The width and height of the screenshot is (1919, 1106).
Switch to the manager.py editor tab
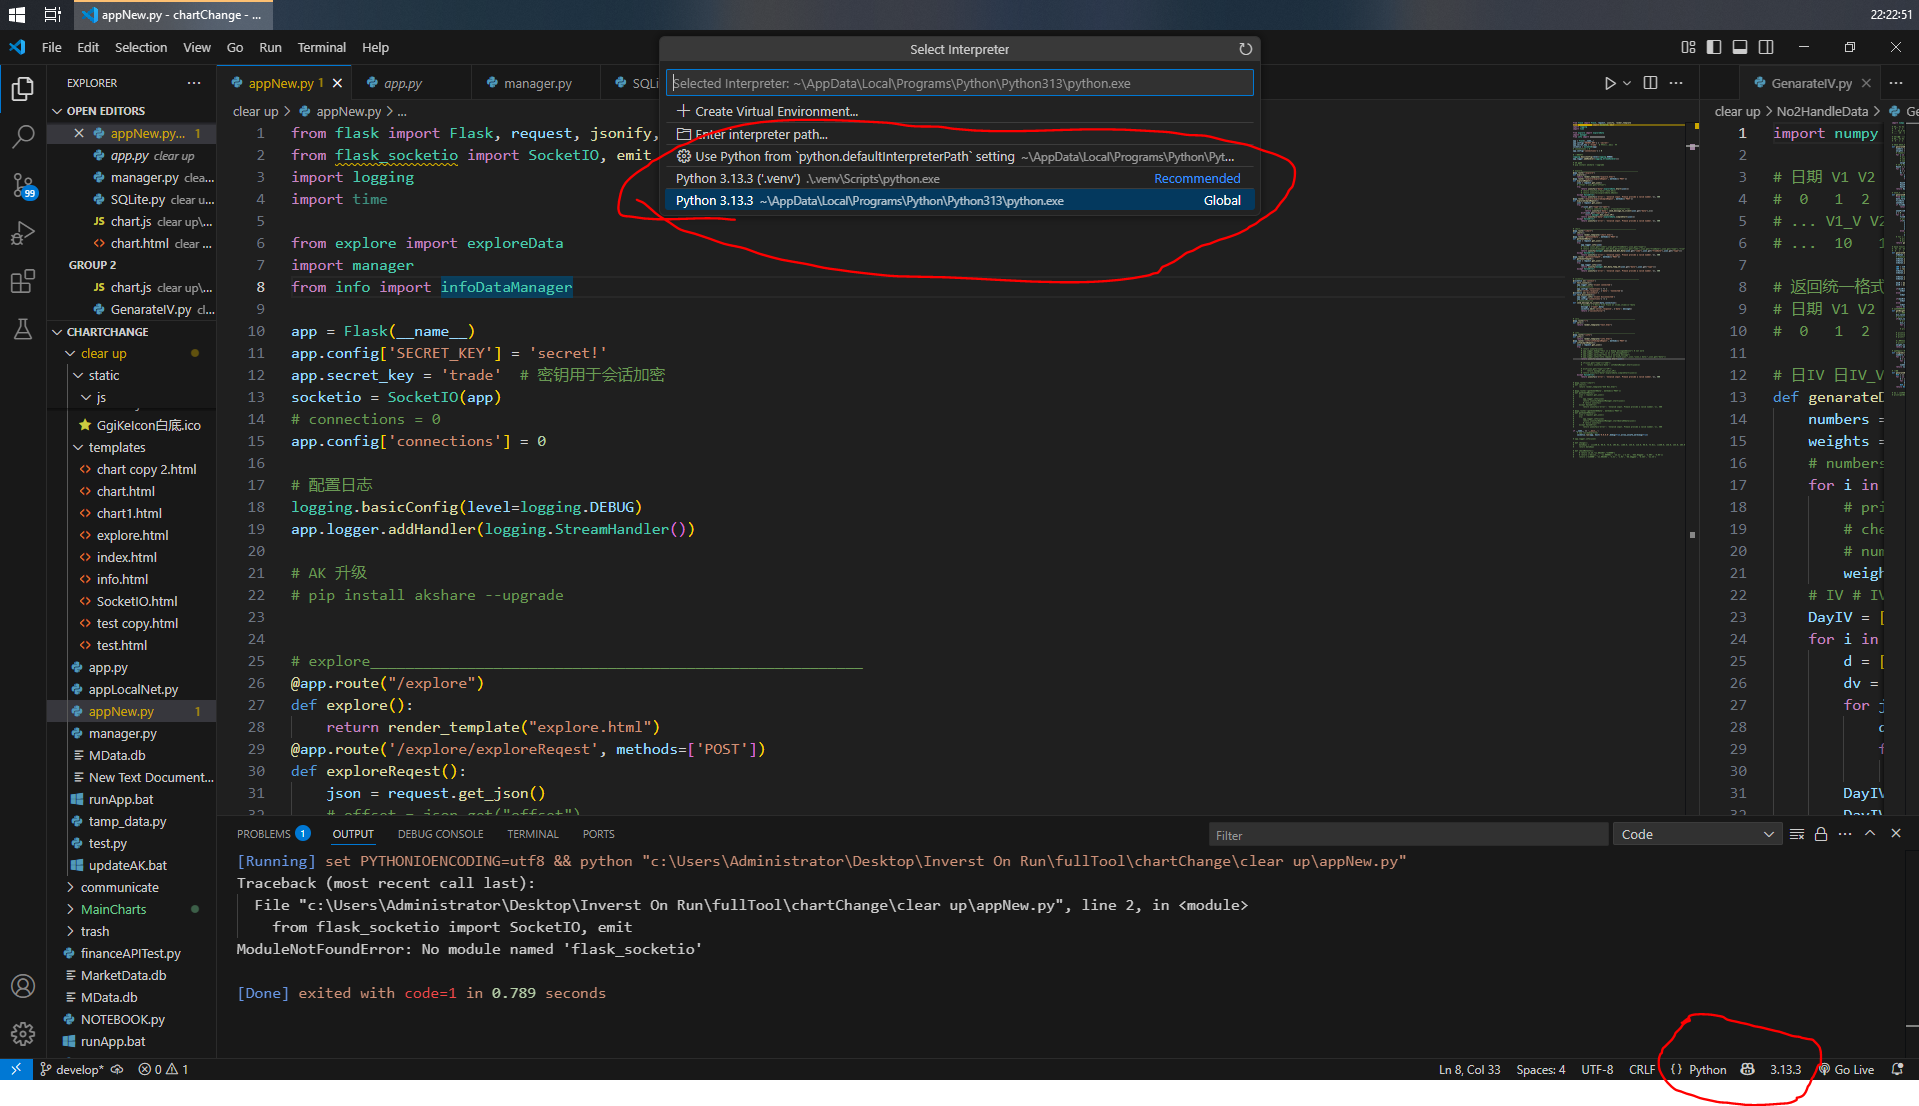tap(537, 83)
